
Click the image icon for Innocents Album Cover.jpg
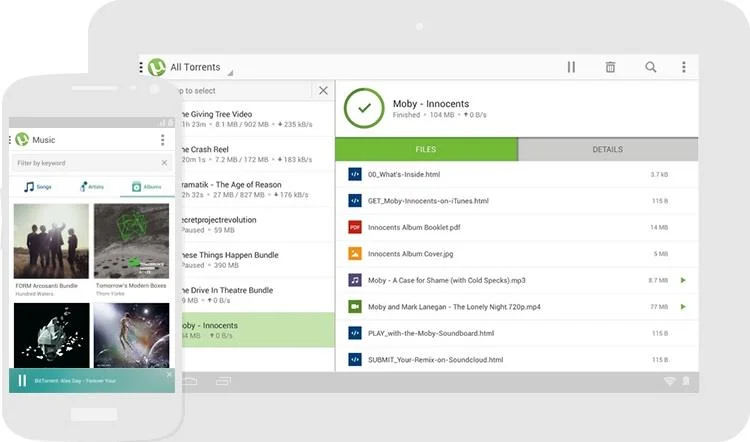354,254
